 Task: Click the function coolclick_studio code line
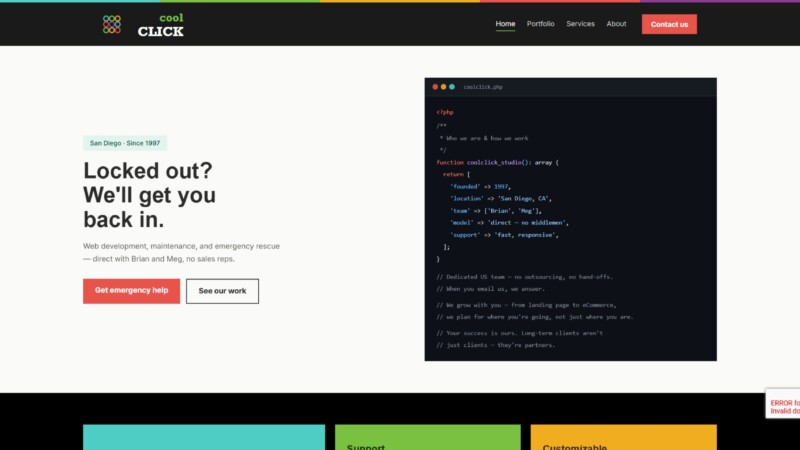coord(497,162)
